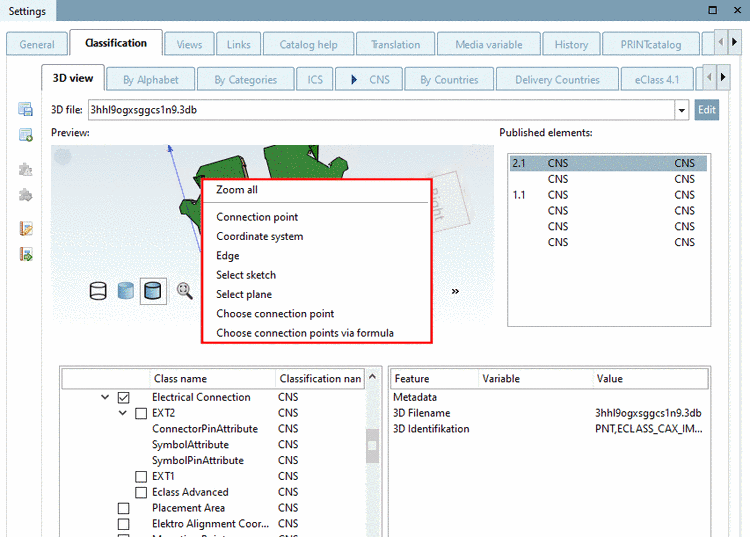Click the class list scrollbar thumb
Viewport: 750px width, 537px height.
[373, 446]
